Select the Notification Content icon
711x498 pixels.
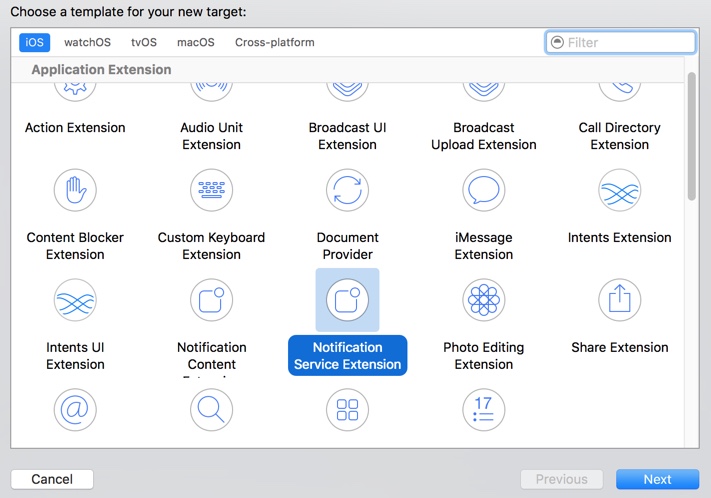pos(211,300)
